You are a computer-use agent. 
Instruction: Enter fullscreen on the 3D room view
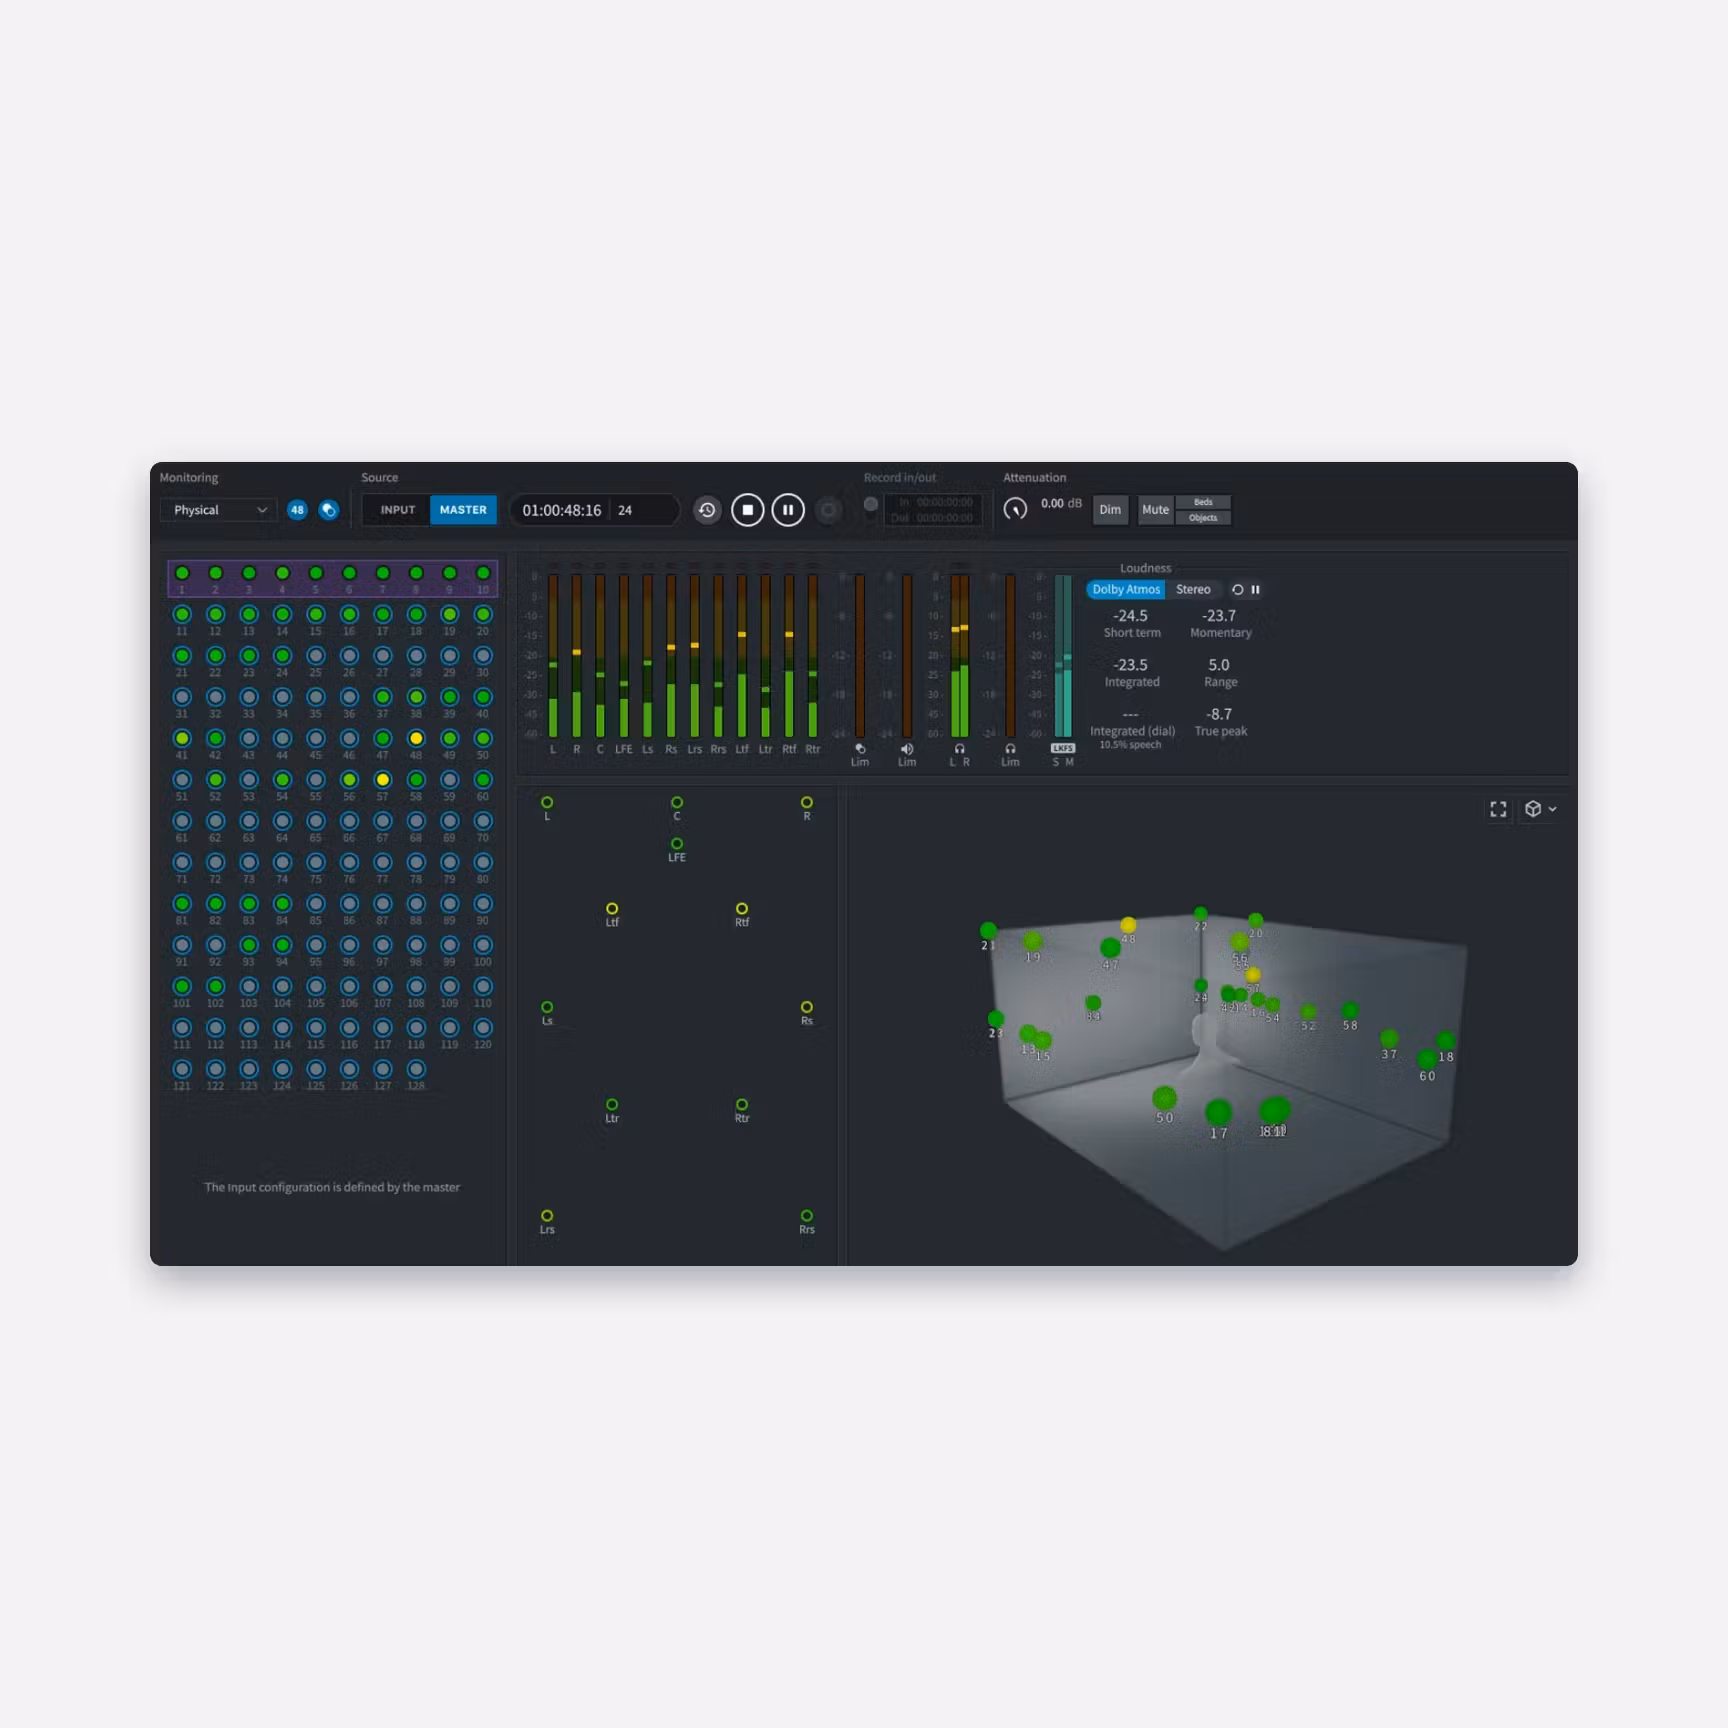pos(1498,809)
